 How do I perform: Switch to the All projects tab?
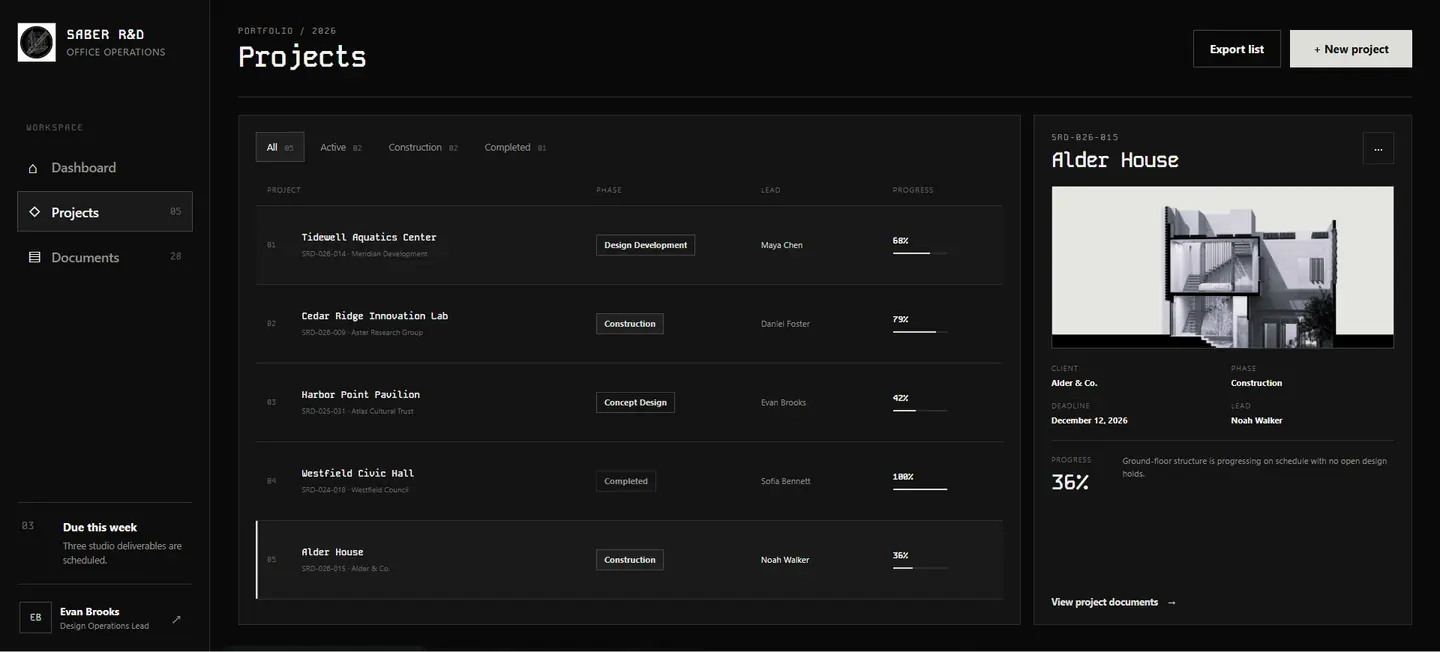tap(280, 147)
